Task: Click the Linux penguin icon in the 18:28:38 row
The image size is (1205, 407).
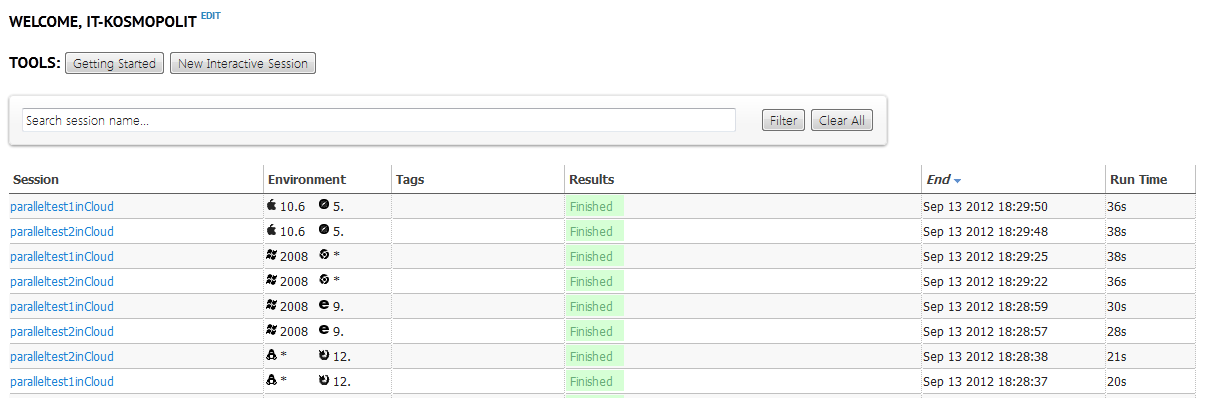Action: (272, 356)
